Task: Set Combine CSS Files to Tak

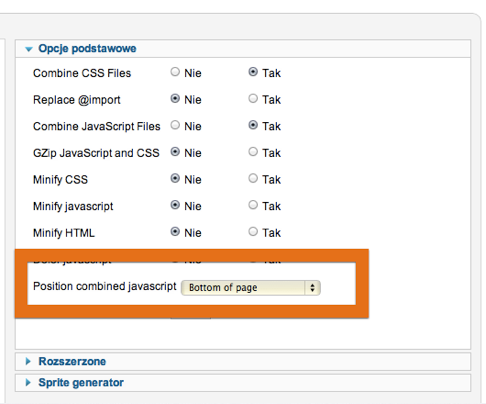Action: (x=253, y=72)
